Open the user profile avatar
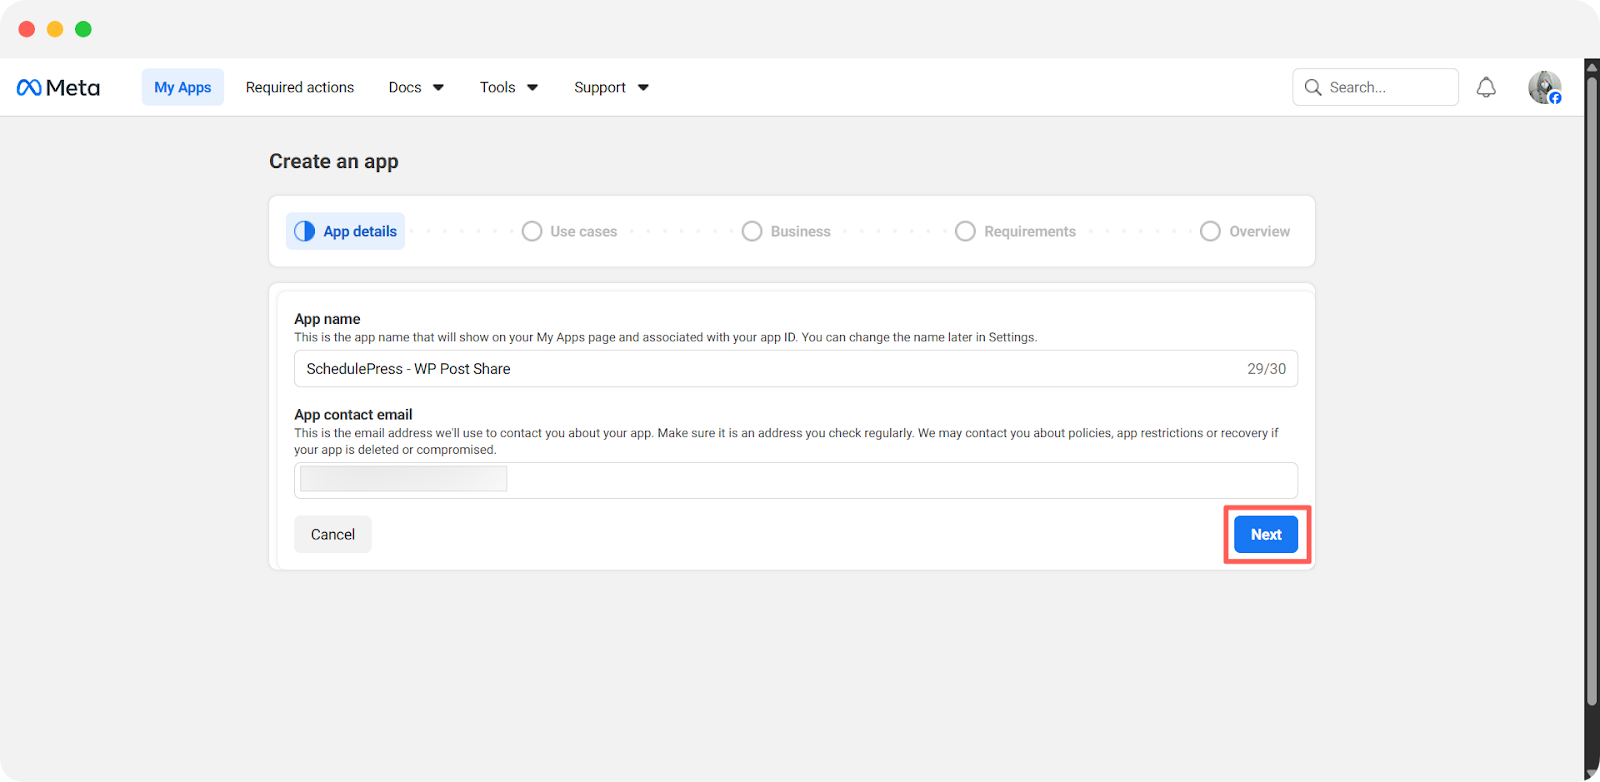 [1544, 88]
